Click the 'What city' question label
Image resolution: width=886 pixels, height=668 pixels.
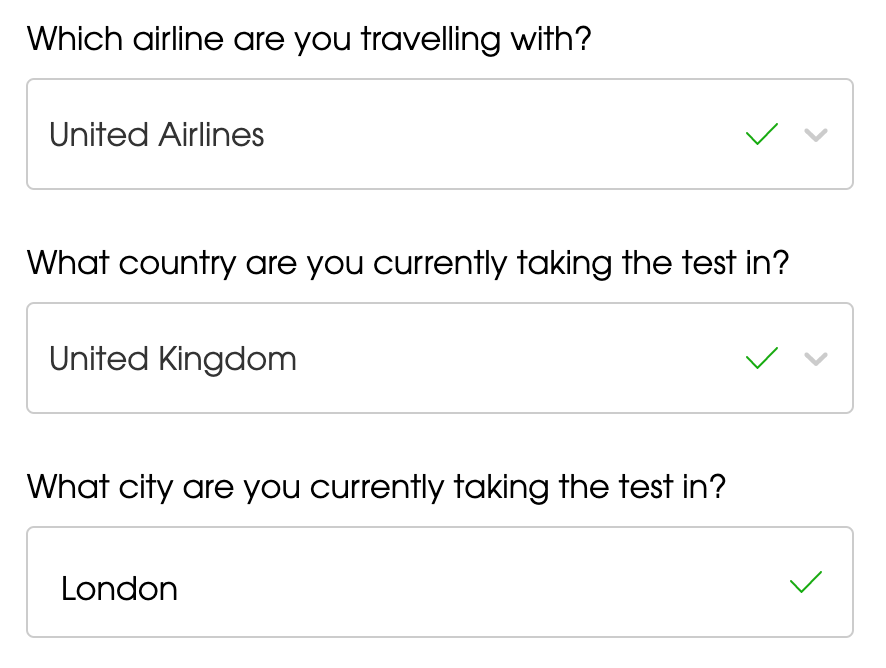pos(376,488)
